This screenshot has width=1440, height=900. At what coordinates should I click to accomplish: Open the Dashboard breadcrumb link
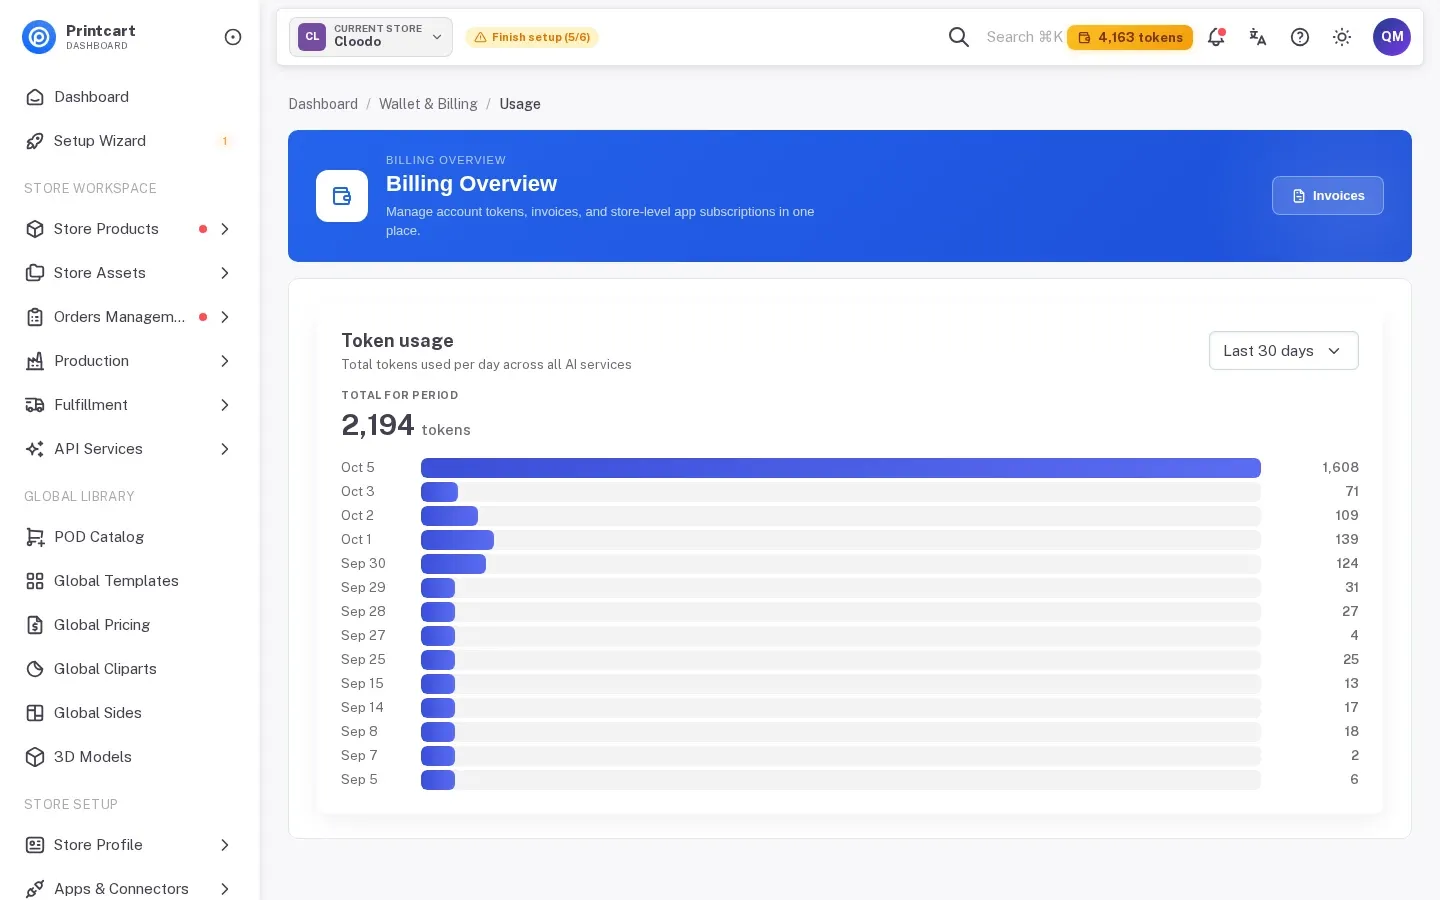[x=323, y=104]
